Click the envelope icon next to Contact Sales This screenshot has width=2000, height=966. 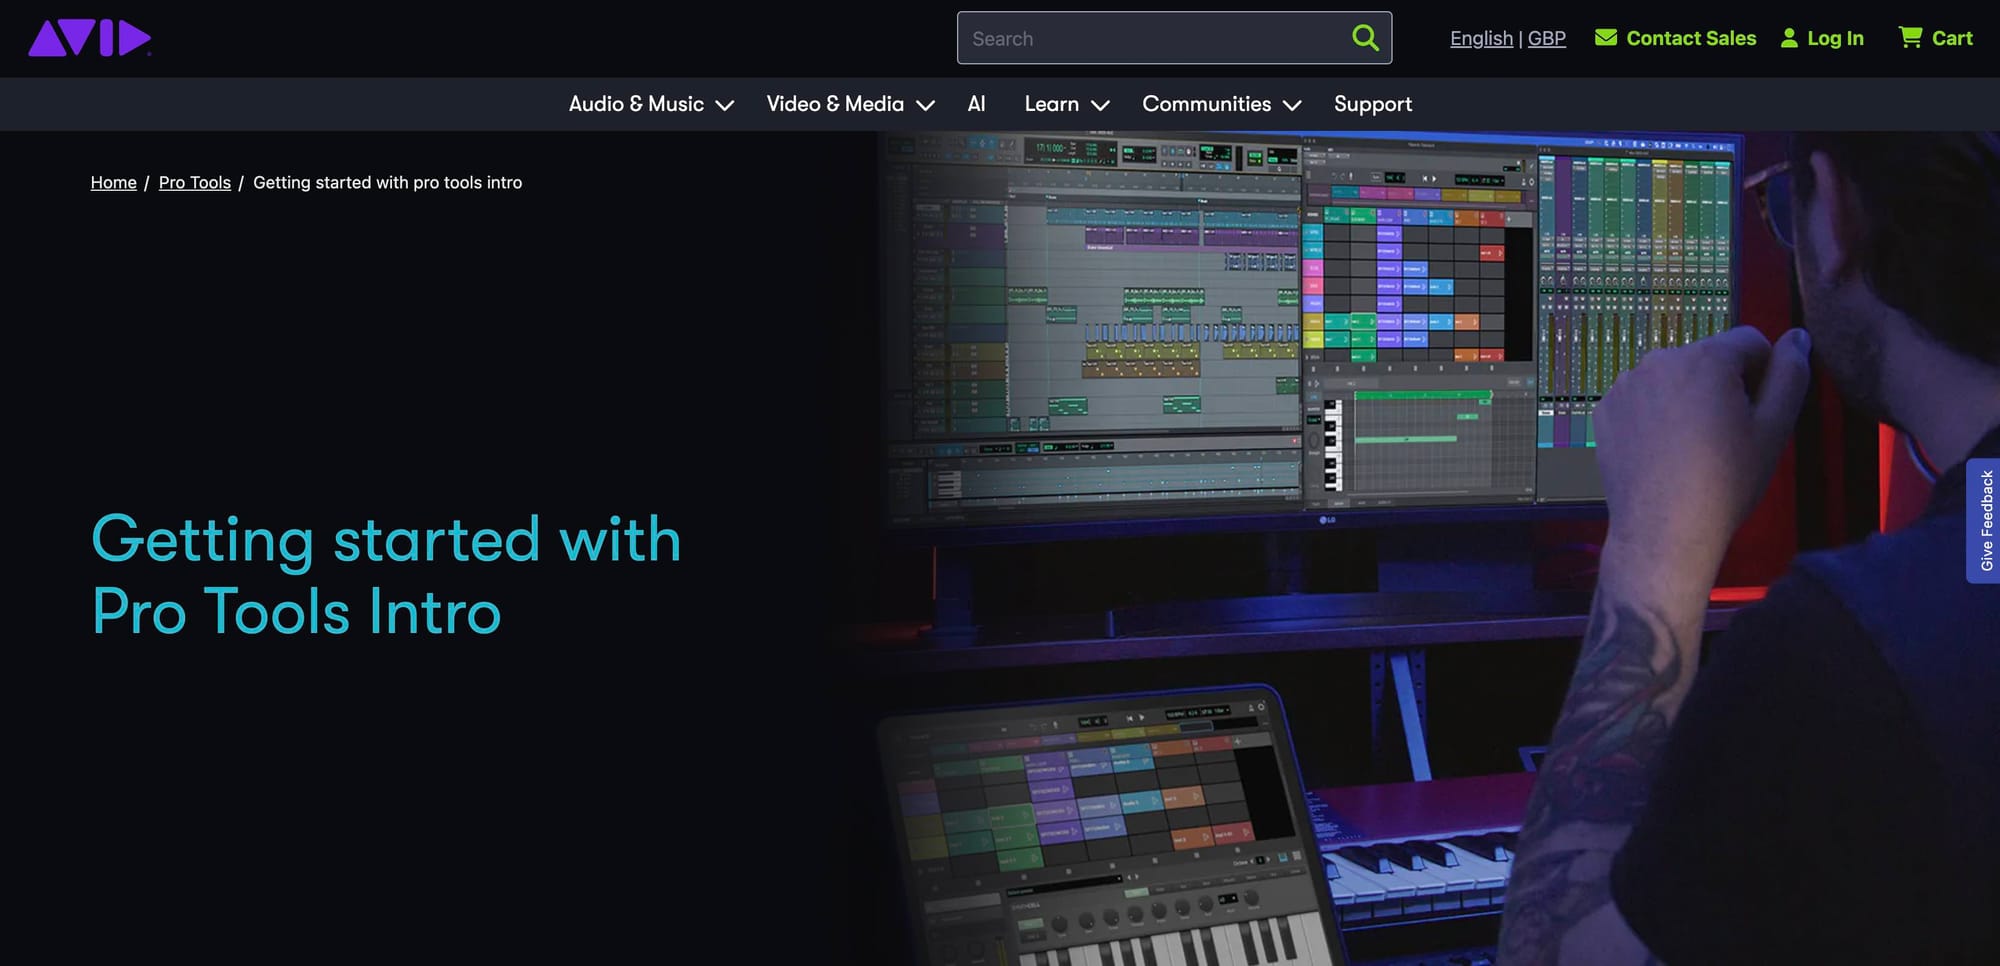coord(1606,37)
